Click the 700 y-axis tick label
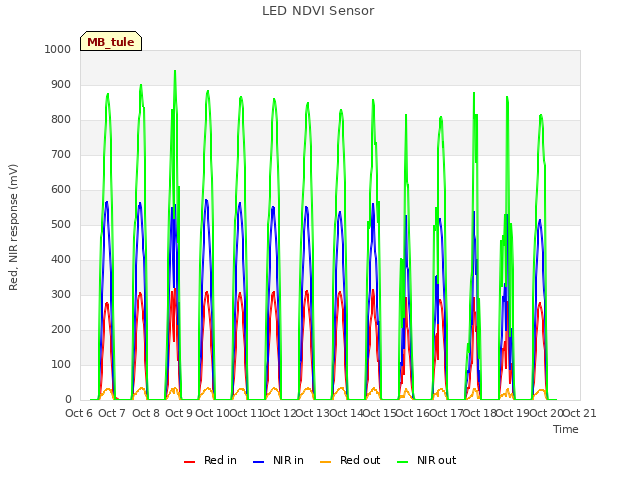The width and height of the screenshot is (640, 480). click(x=61, y=154)
